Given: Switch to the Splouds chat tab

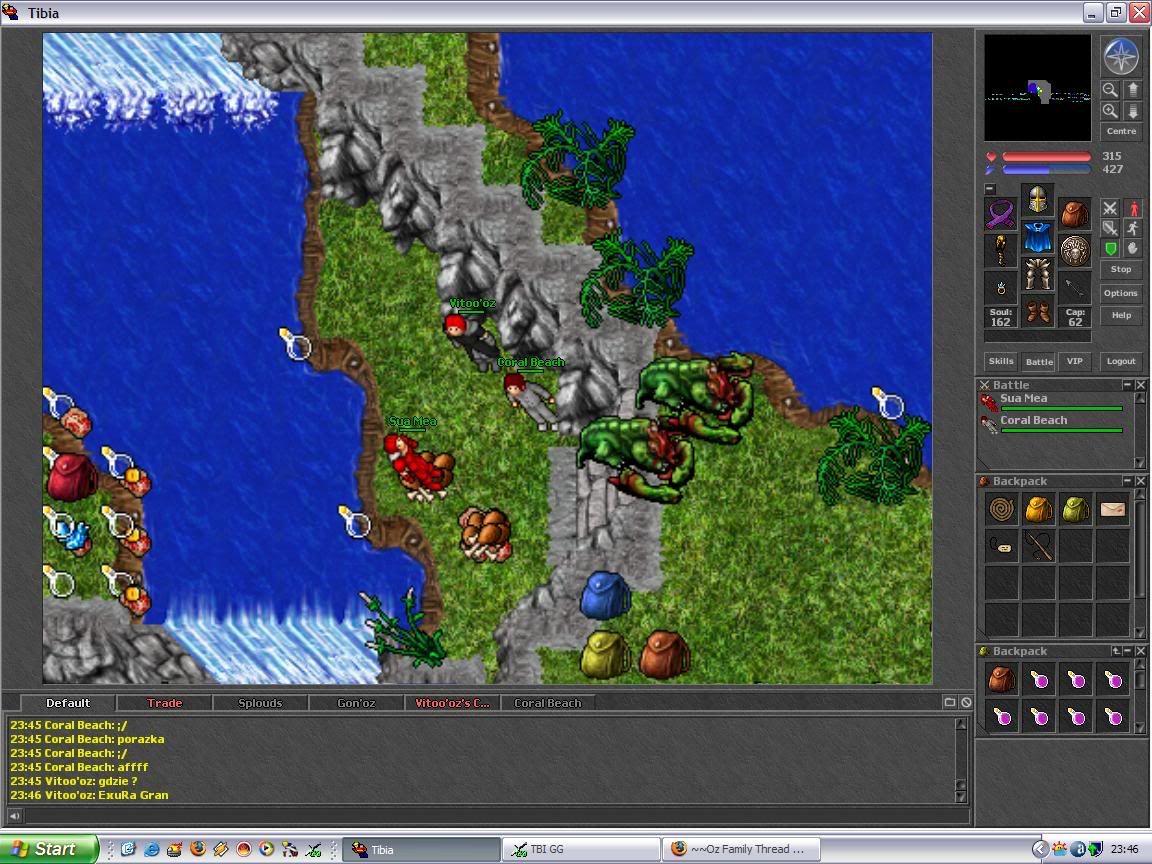Looking at the screenshot, I should click(260, 703).
